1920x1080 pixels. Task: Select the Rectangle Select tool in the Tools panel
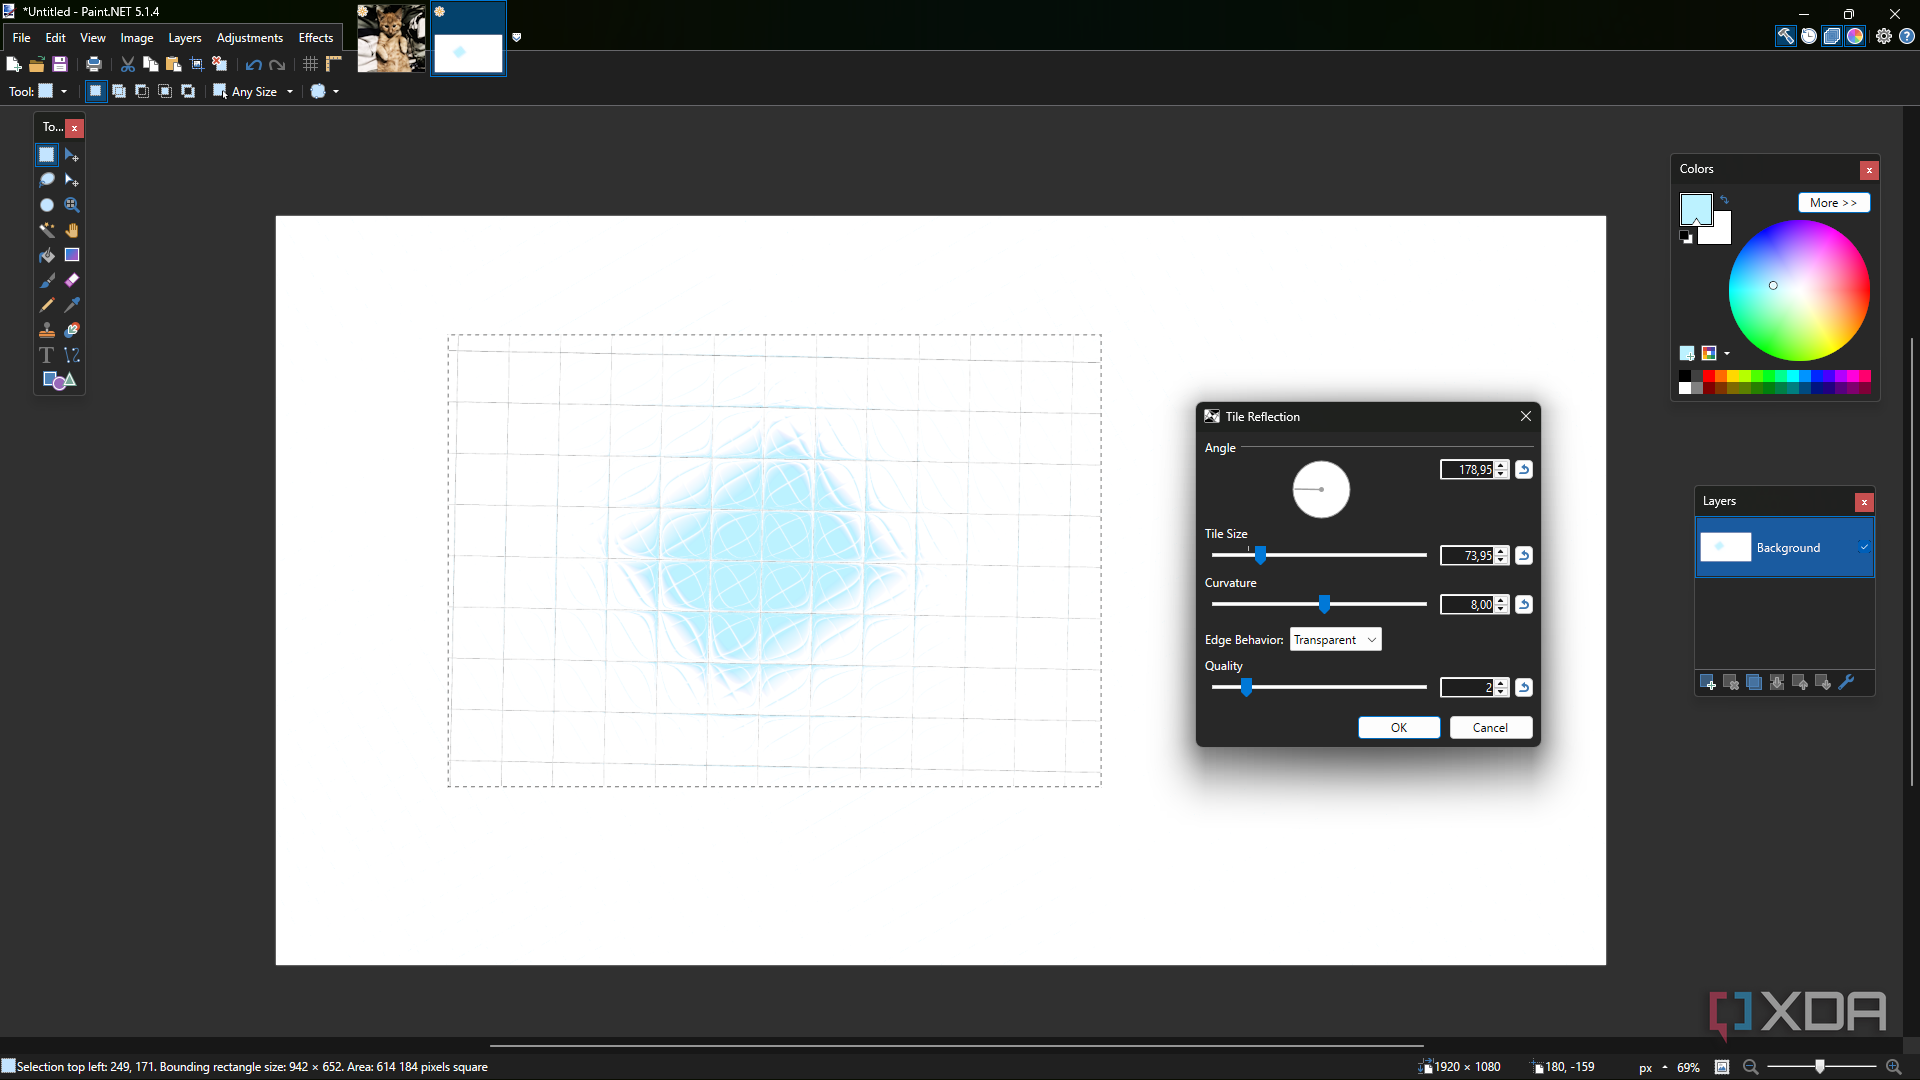coord(47,155)
